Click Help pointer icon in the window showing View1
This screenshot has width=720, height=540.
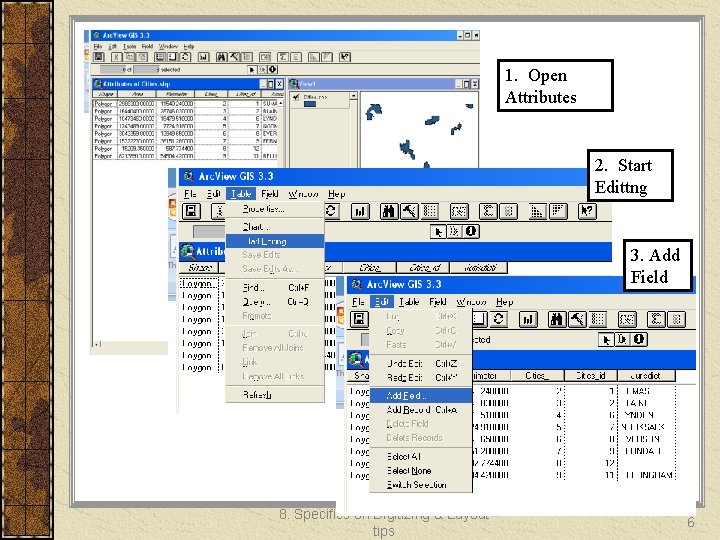(345, 57)
